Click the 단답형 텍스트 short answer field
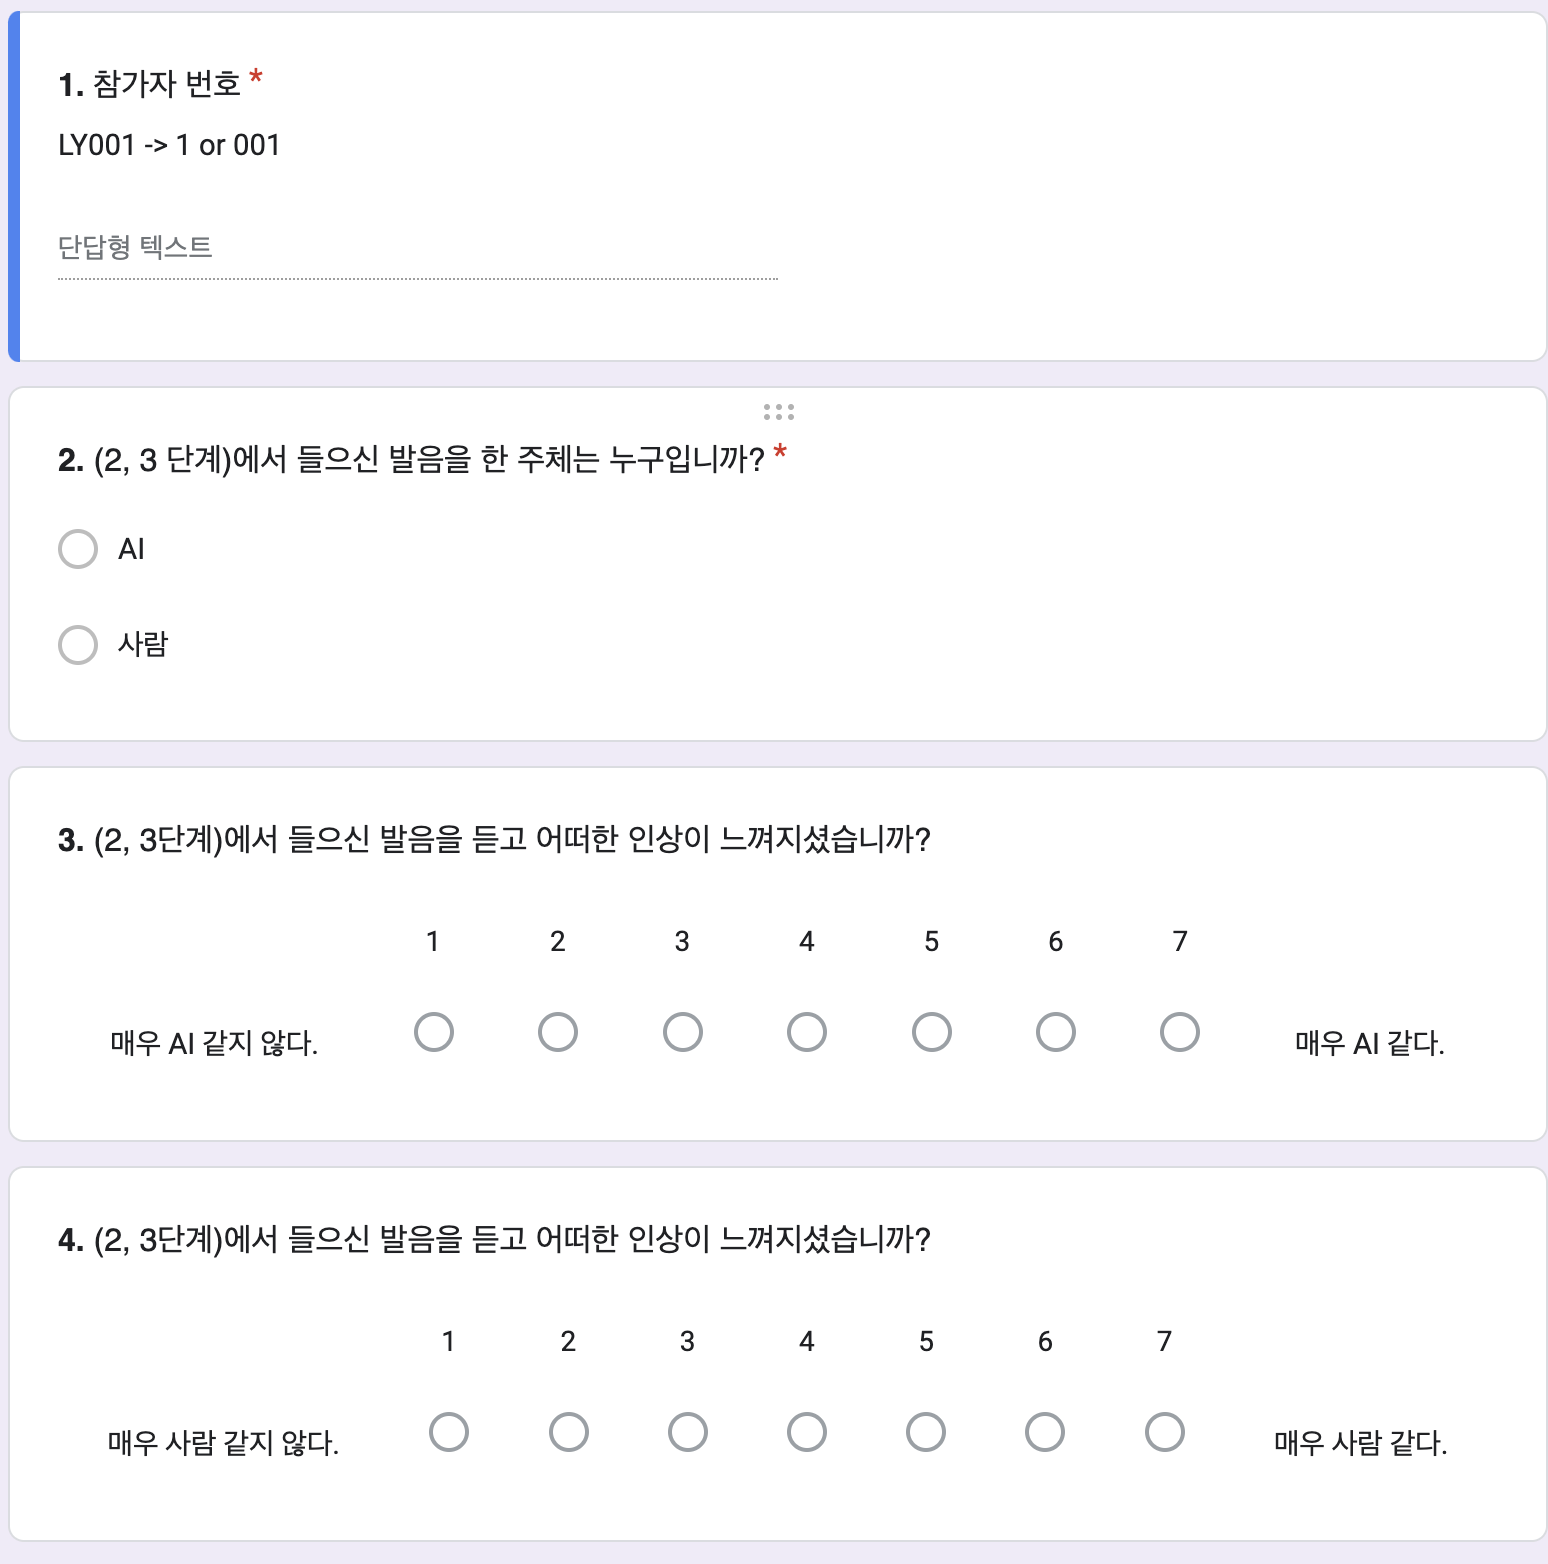 (x=417, y=248)
